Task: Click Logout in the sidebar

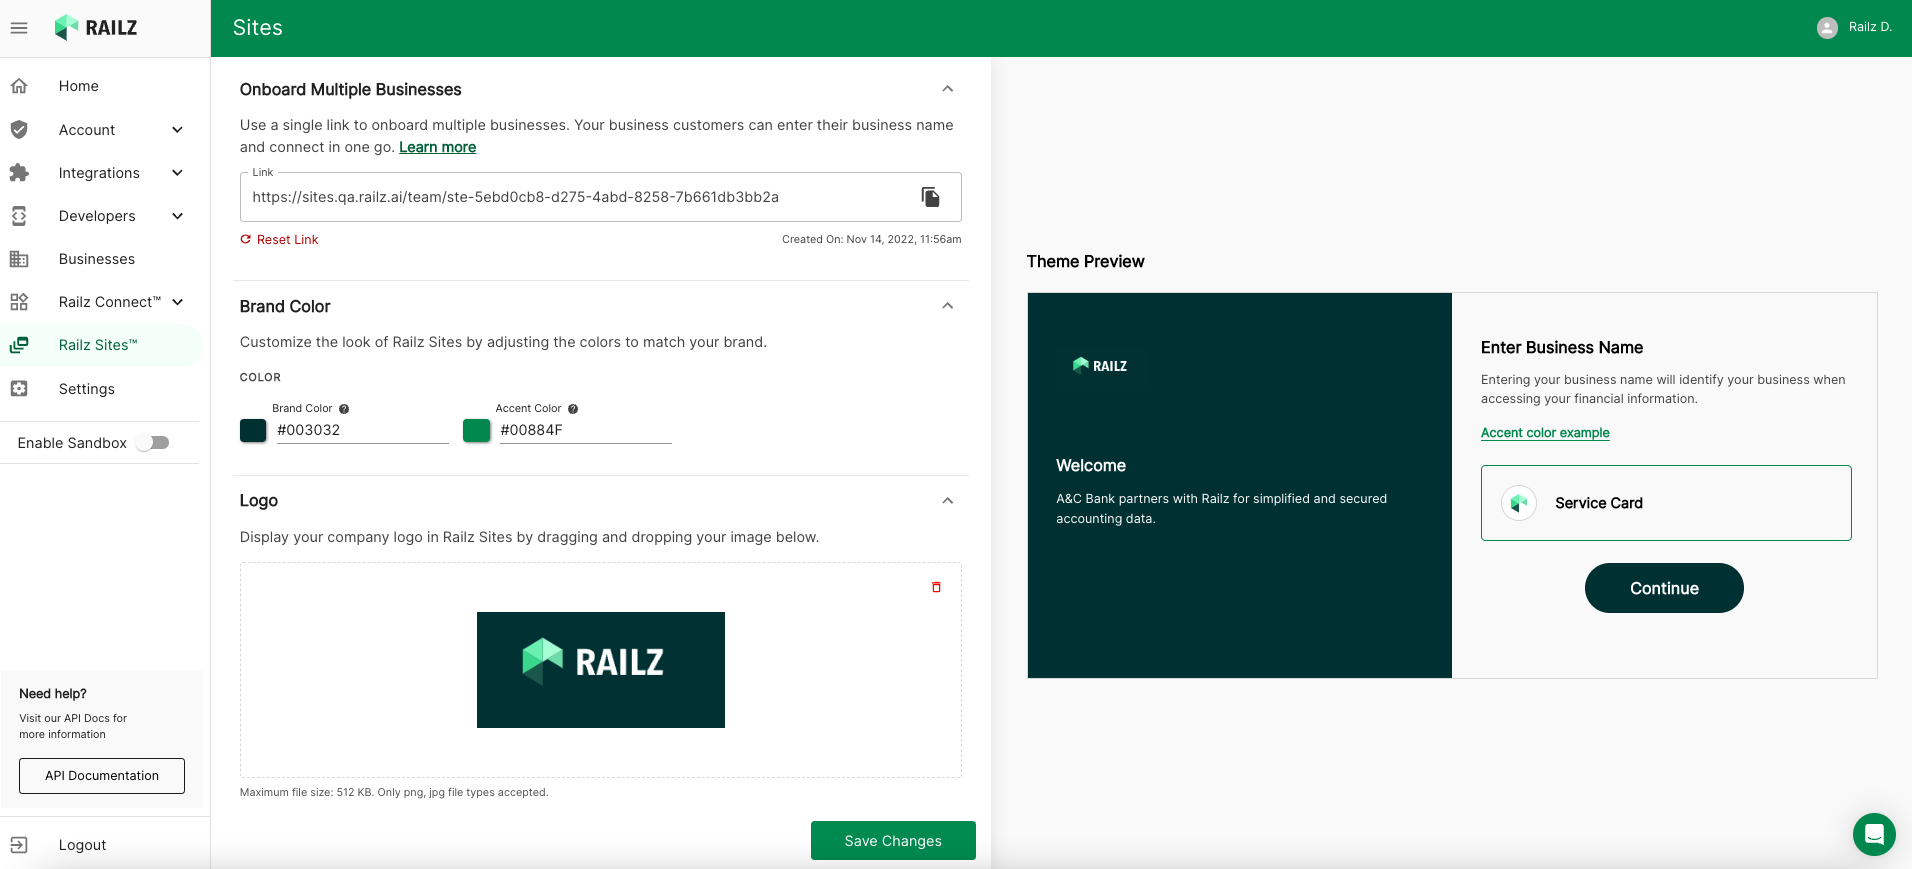Action: 82,845
